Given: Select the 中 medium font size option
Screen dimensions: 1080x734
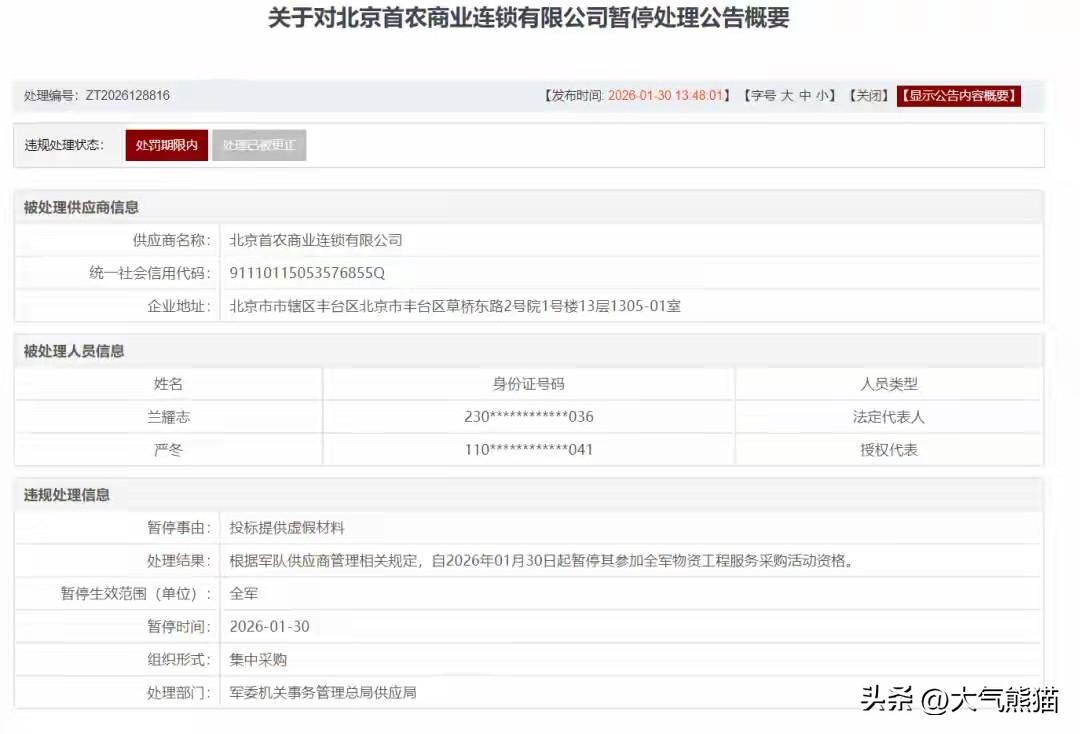Looking at the screenshot, I should [804, 95].
